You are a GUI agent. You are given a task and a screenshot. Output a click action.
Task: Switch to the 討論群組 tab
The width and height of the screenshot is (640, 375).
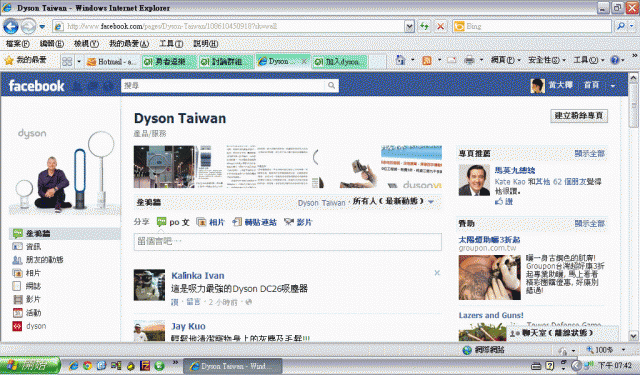coord(225,62)
